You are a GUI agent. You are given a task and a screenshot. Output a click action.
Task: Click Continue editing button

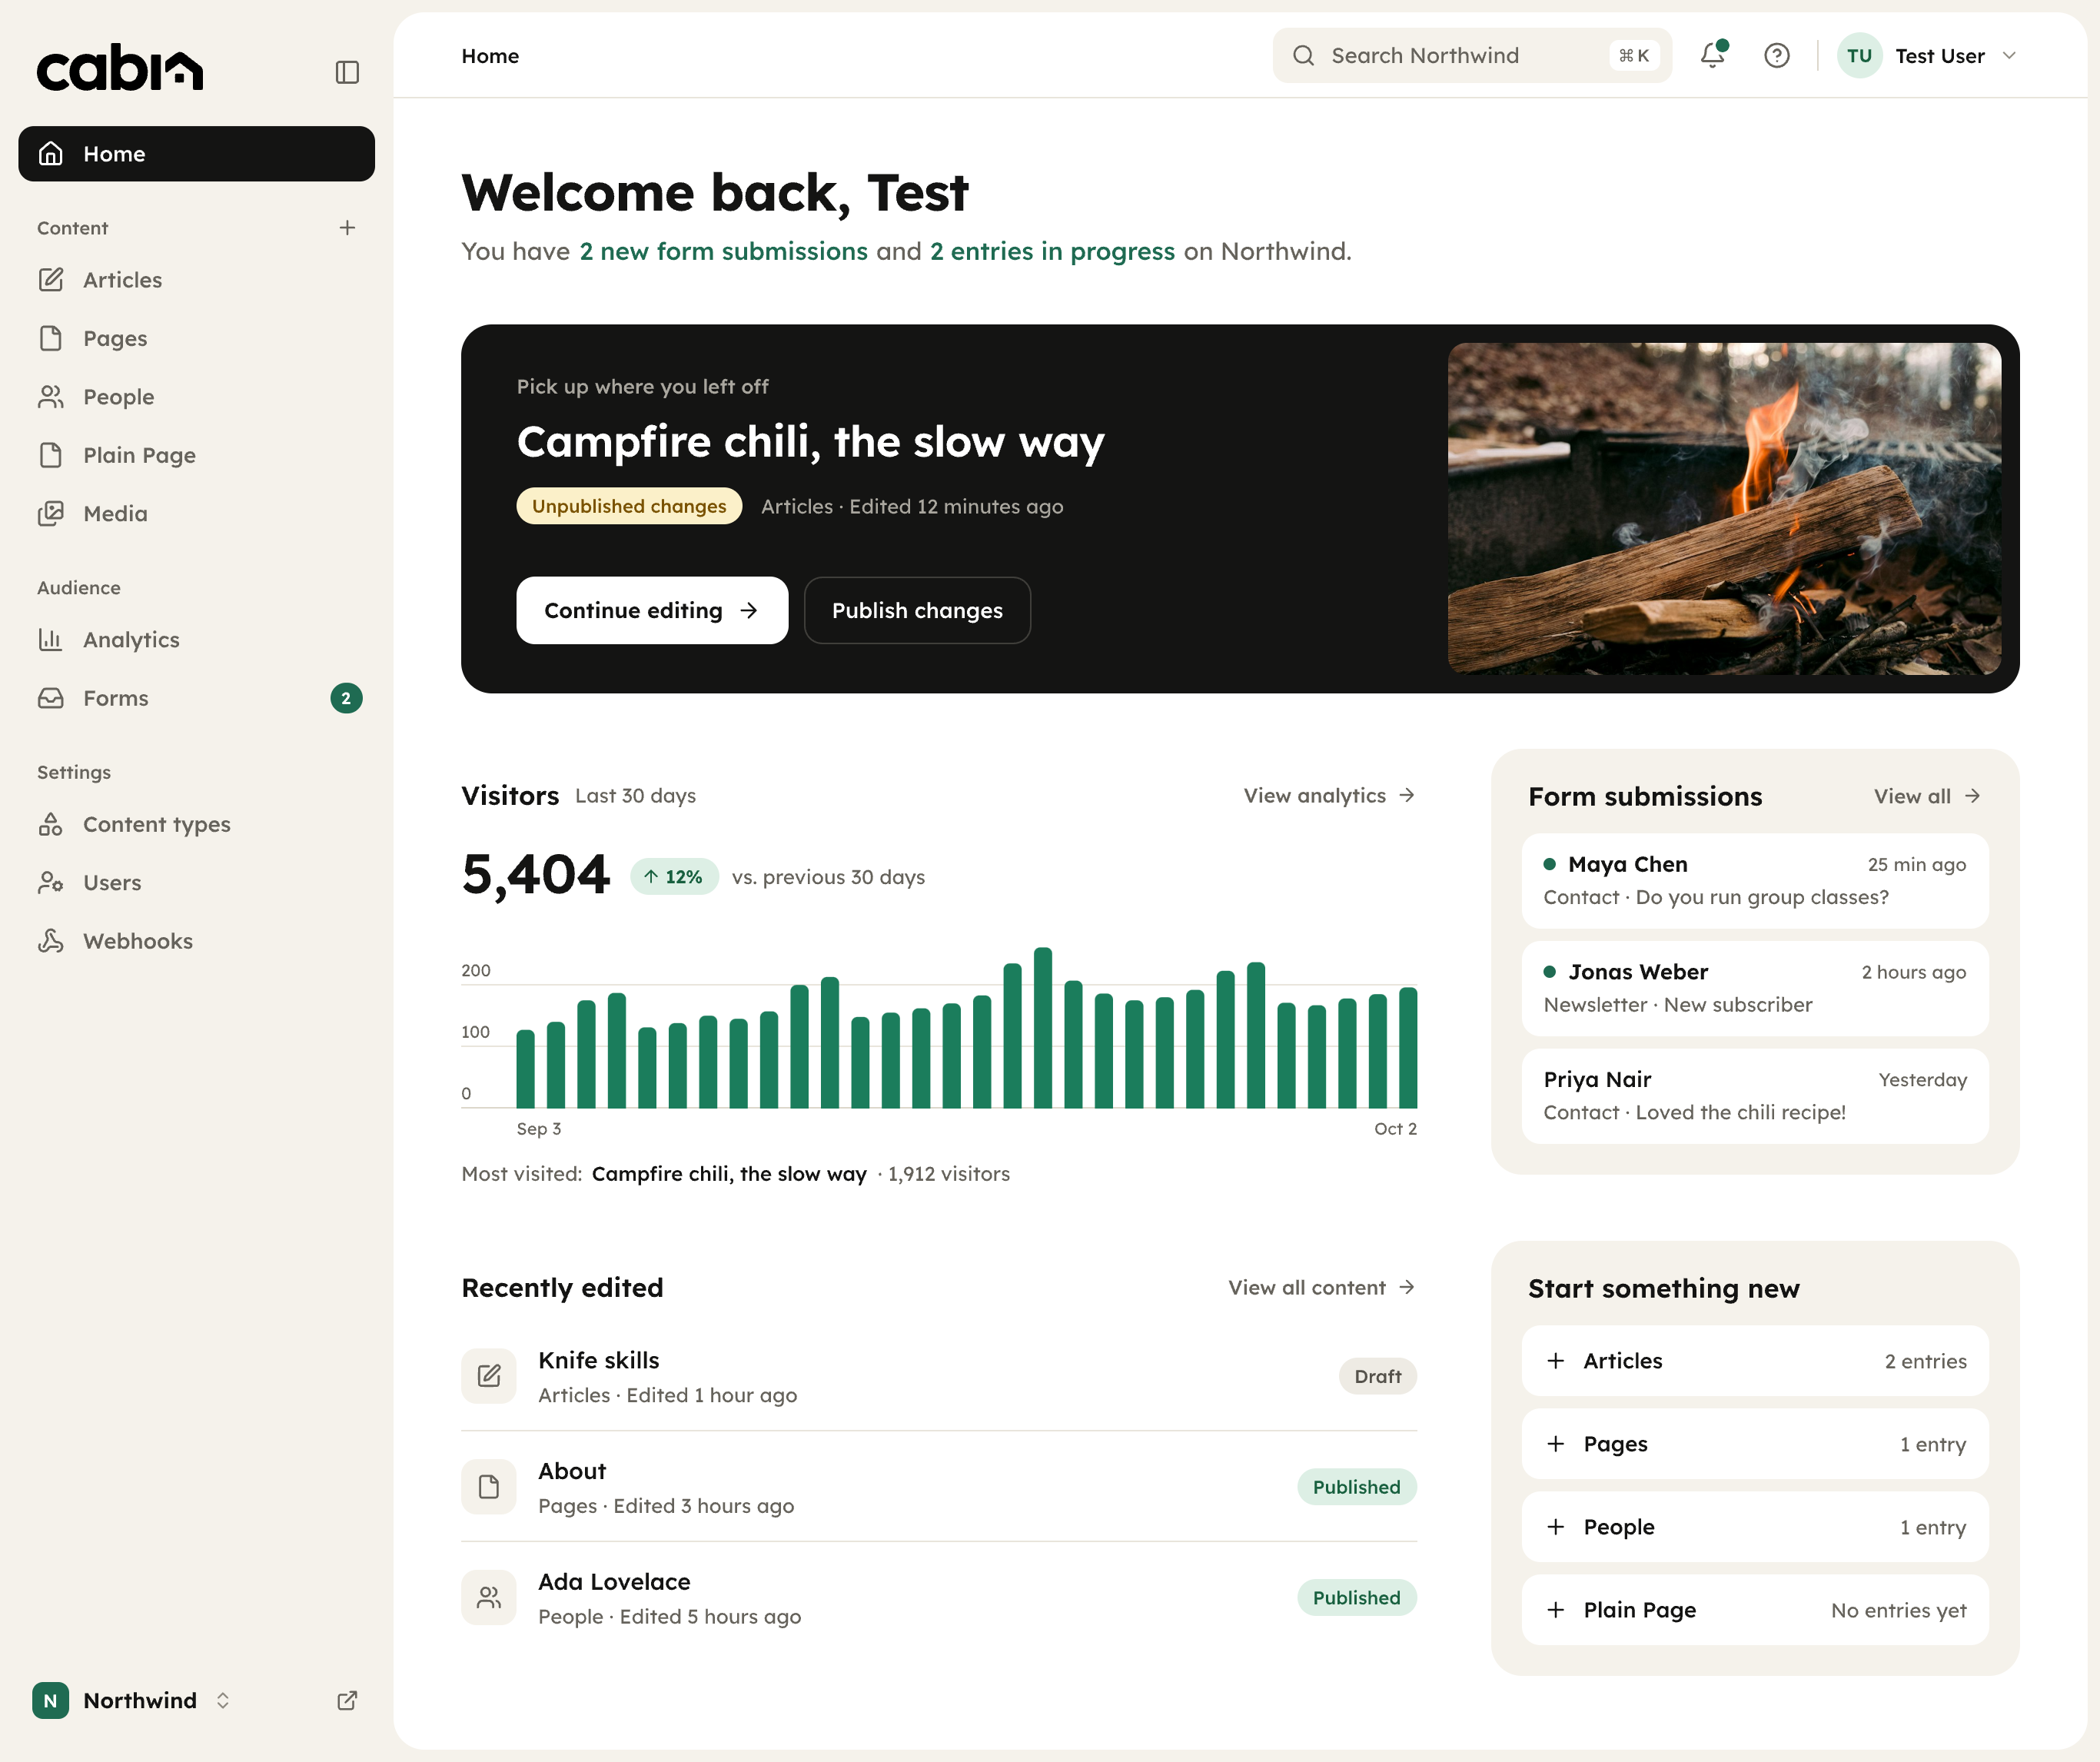pos(652,610)
